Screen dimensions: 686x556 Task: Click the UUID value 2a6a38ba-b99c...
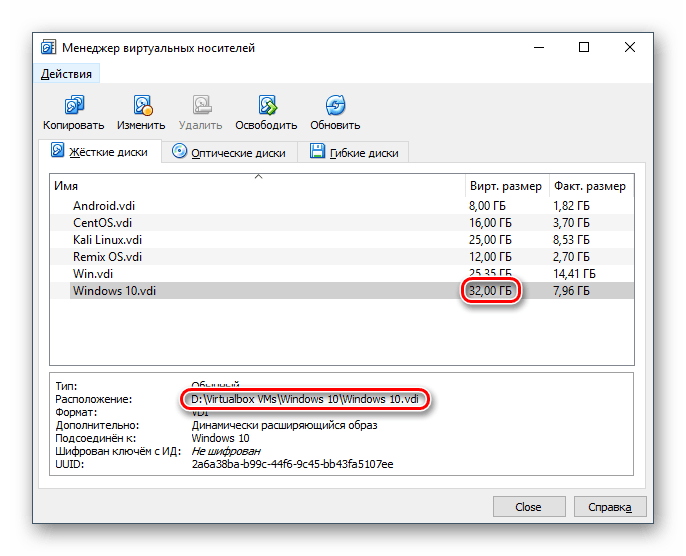292,464
